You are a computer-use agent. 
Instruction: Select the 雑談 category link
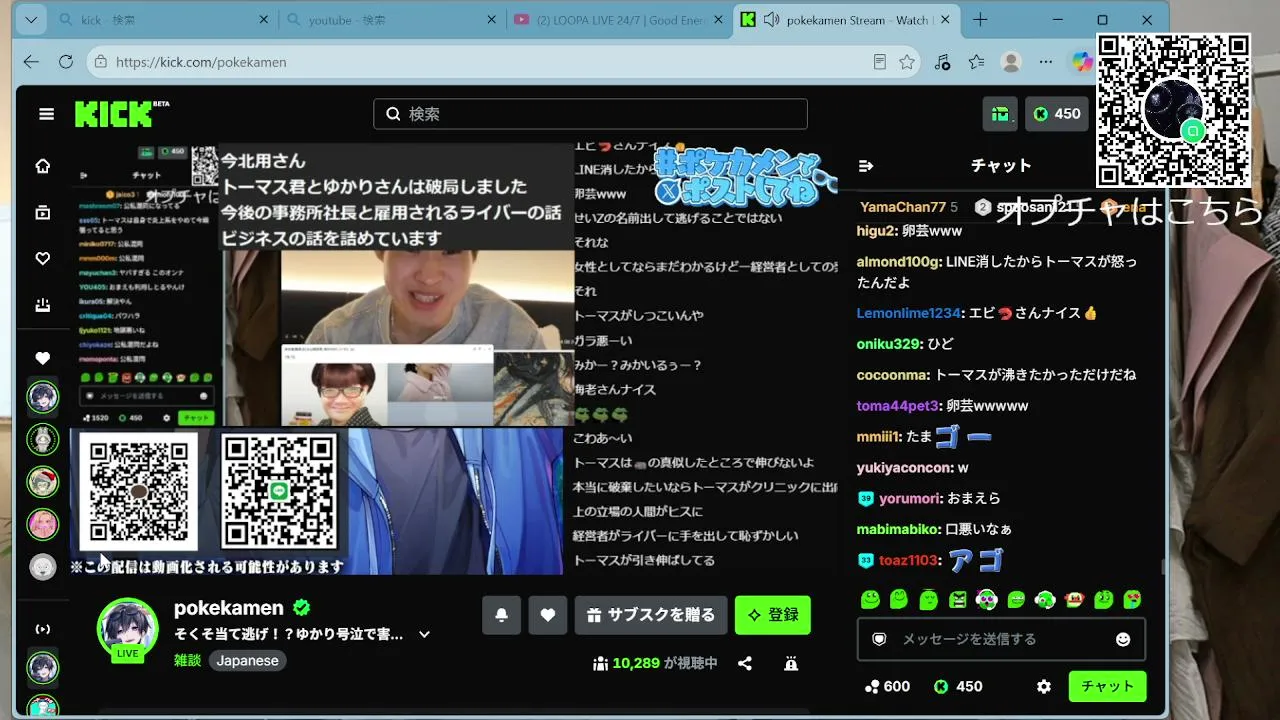(187, 660)
